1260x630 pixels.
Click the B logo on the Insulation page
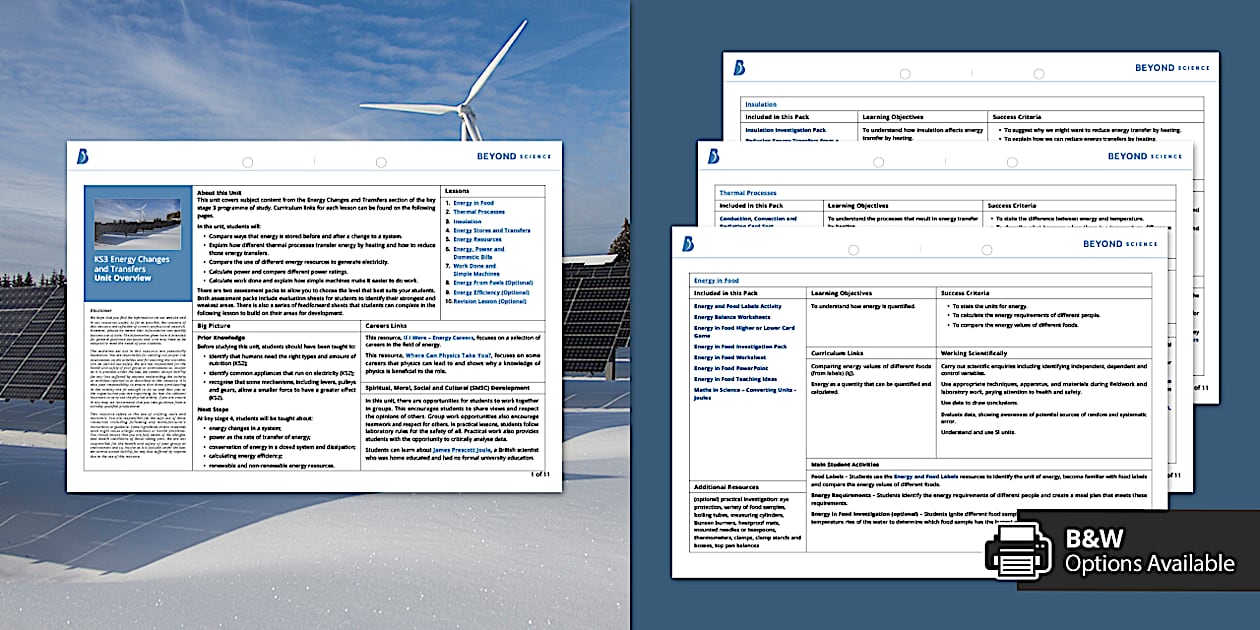coord(737,67)
